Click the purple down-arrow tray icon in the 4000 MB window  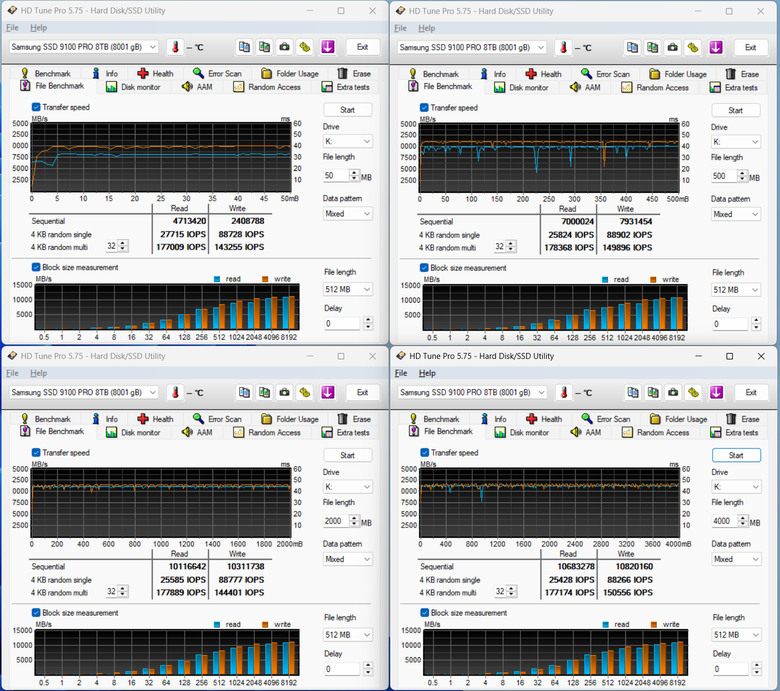click(716, 392)
